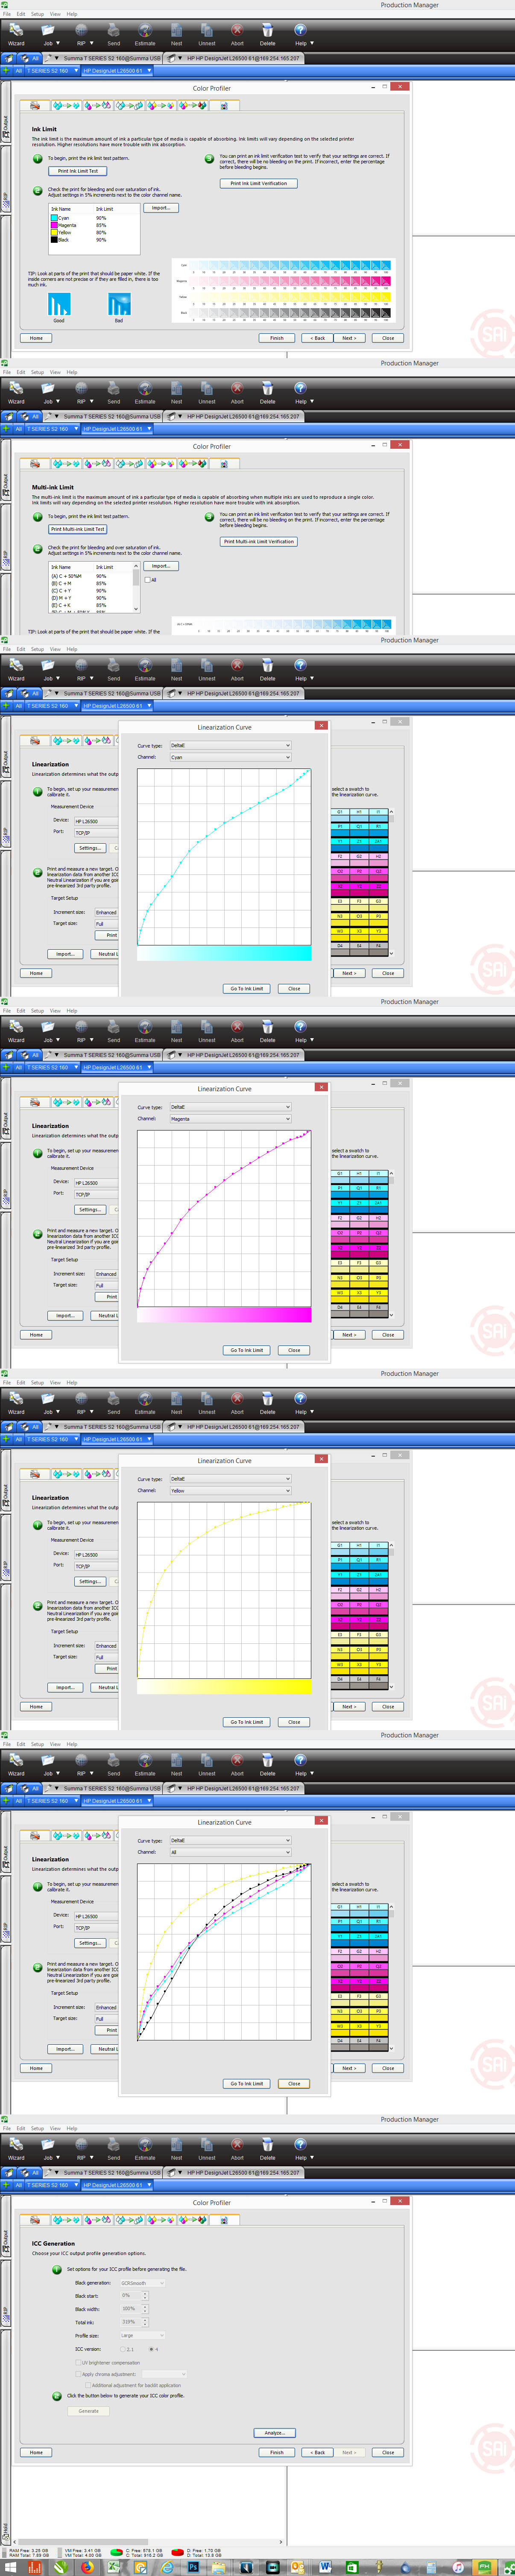515x2576 pixels.
Task: Open Photoshop from the Windows taskbar
Action: pos(193,2567)
